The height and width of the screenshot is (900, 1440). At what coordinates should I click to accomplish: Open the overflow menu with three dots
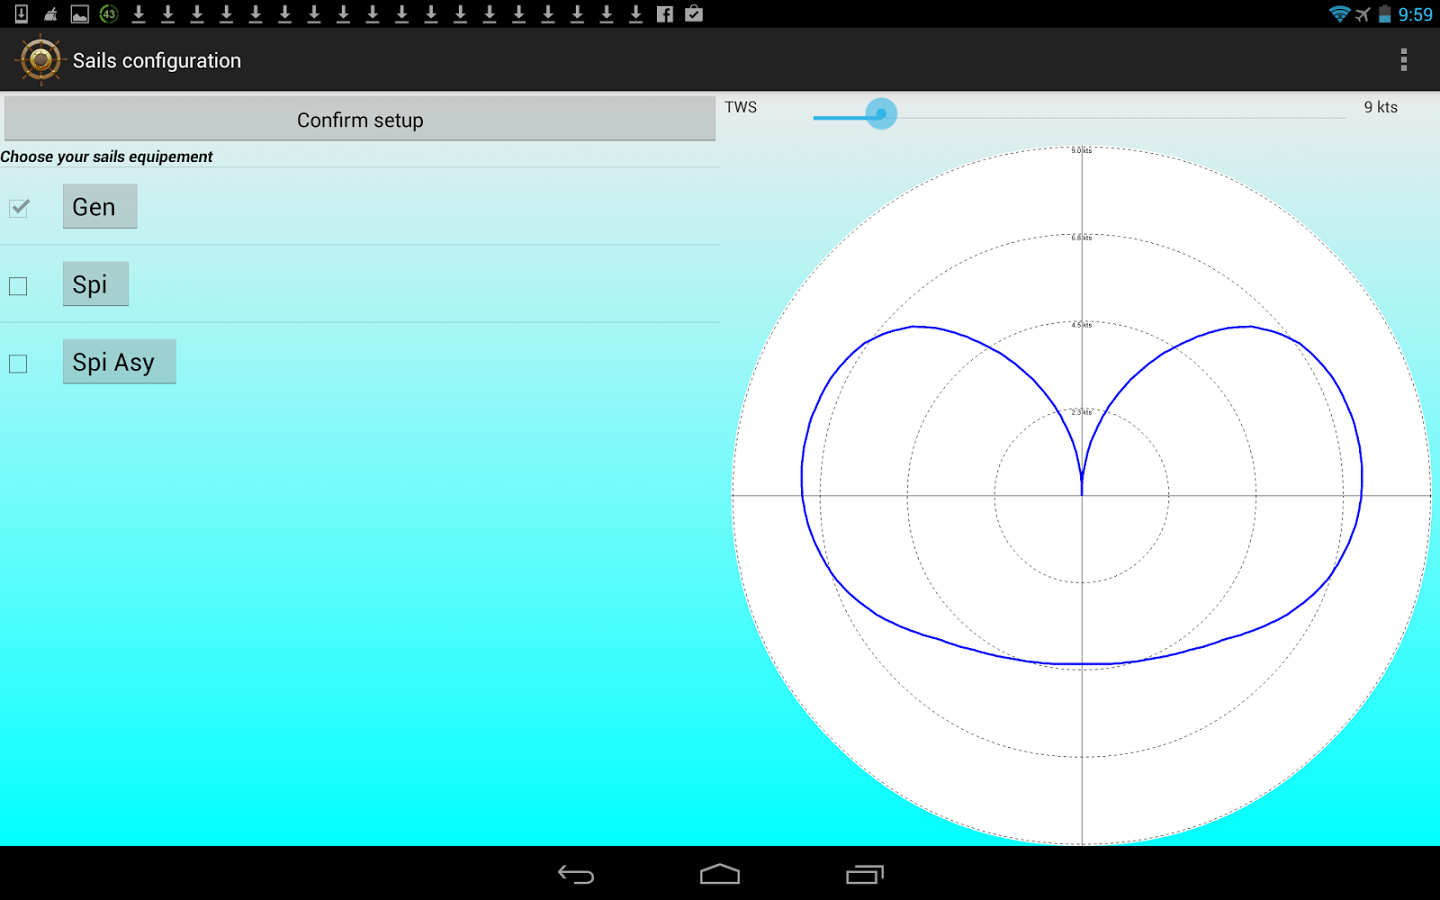click(1404, 60)
